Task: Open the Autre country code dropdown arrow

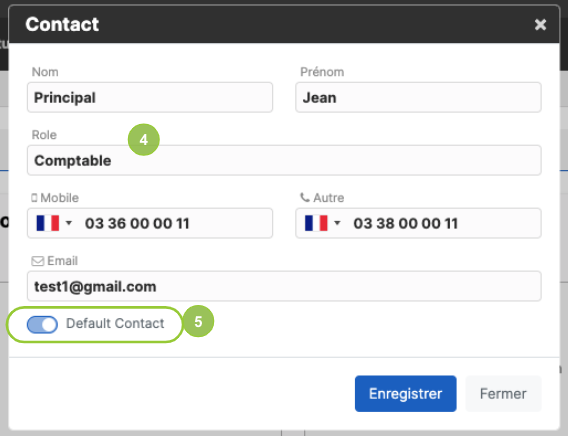Action: coord(337,223)
